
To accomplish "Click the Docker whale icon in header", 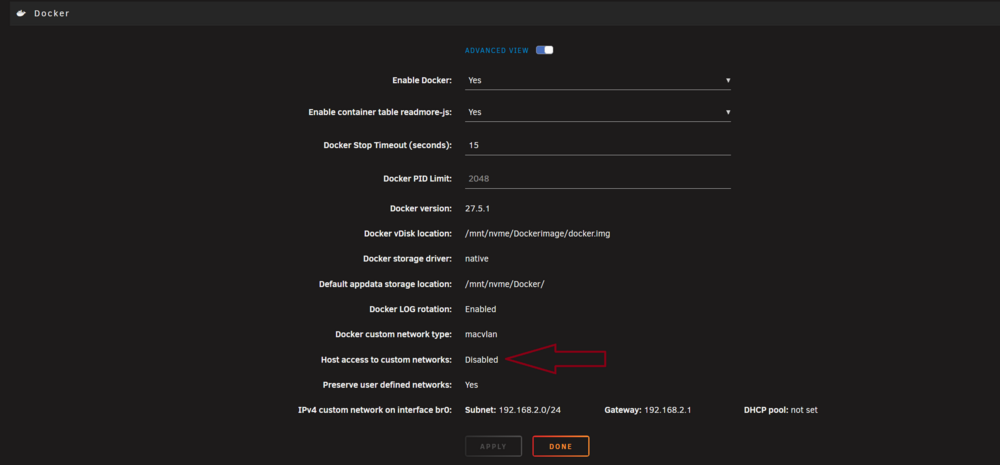I will pyautogui.click(x=21, y=13).
